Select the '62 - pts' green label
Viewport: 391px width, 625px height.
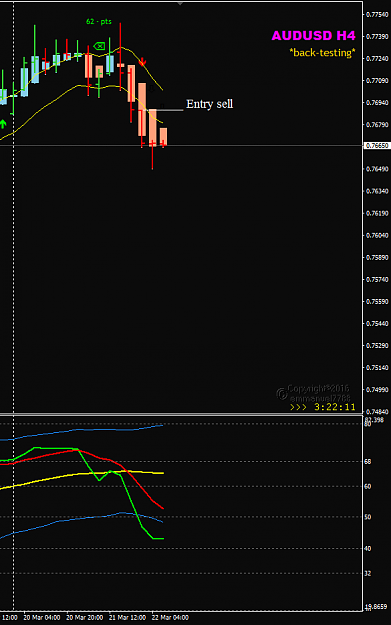click(x=99, y=22)
